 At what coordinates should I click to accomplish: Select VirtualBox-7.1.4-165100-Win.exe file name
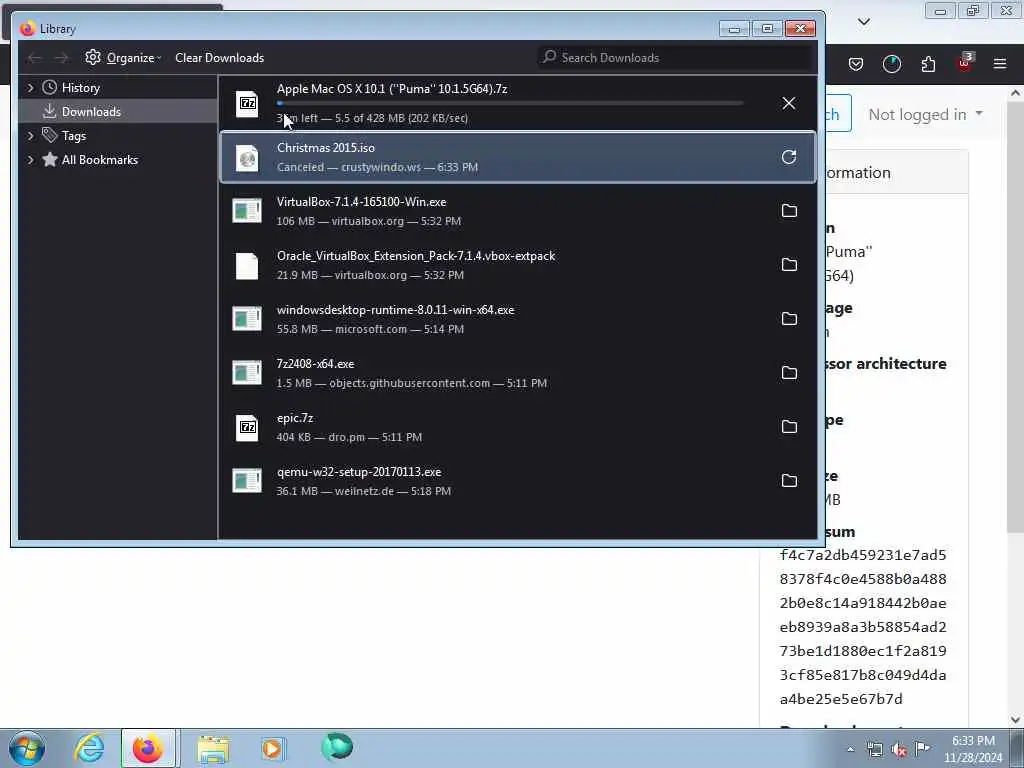pos(361,202)
